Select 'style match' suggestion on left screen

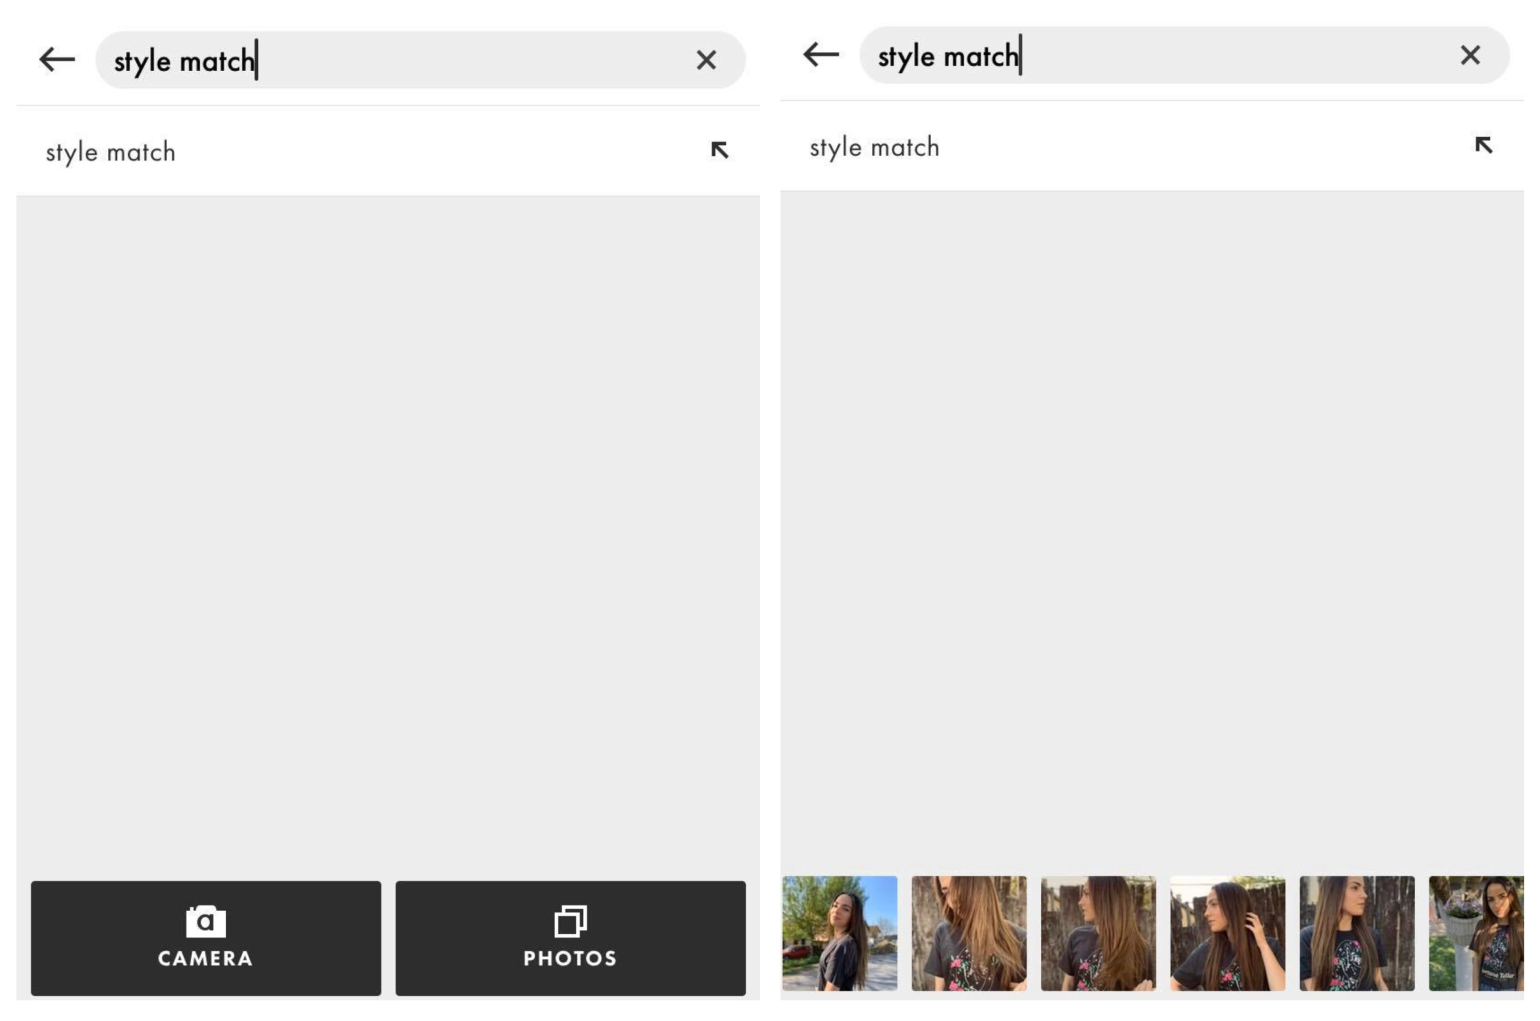pos(388,151)
